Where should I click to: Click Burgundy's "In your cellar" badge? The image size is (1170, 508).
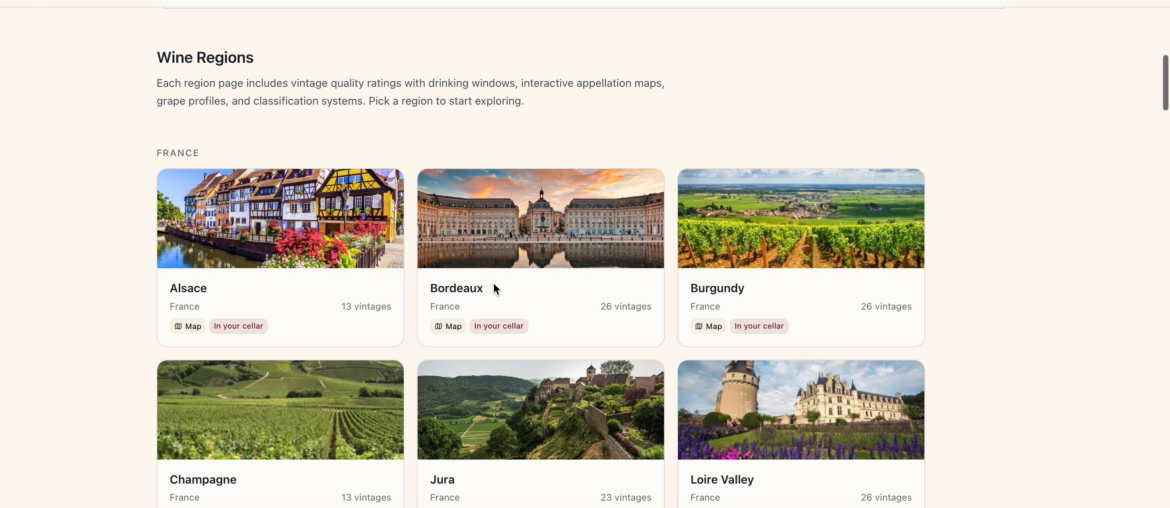coord(759,326)
